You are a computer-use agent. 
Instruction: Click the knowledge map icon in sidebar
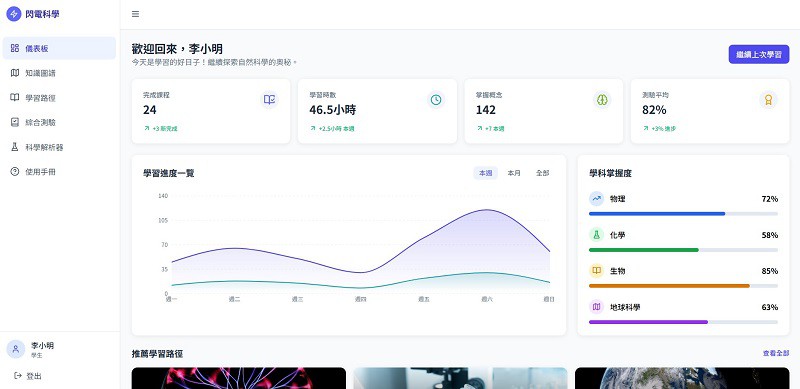click(15, 73)
